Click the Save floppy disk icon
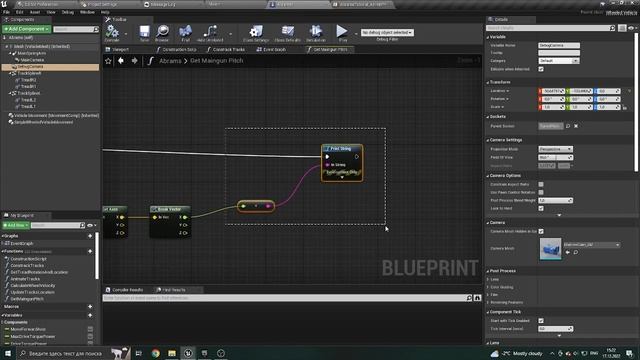Screen dimensions: 640x360 (144, 31)
